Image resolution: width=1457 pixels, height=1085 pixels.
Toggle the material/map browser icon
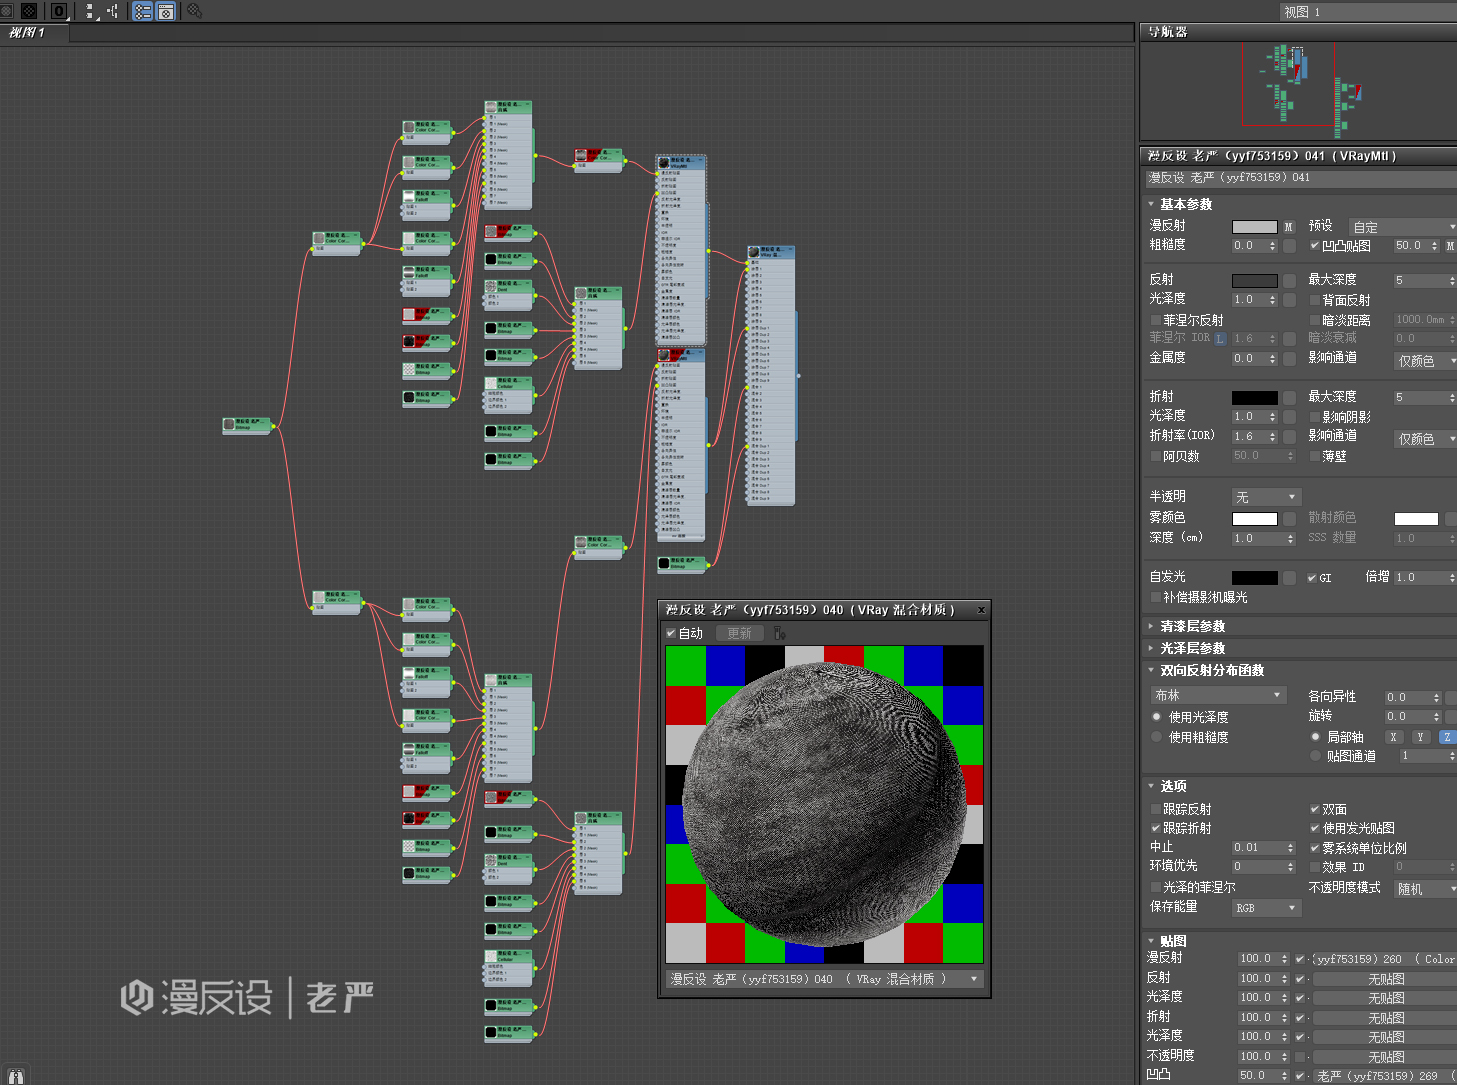click(143, 11)
